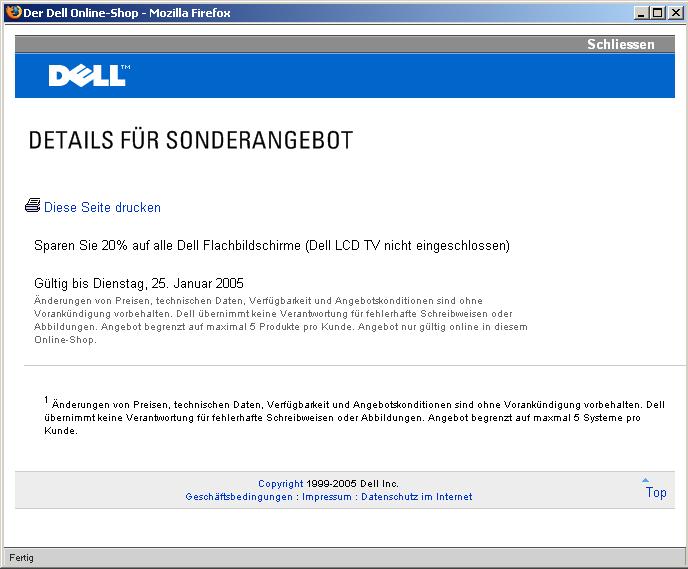Click the Copyright link in the footer
Image resolution: width=688 pixels, height=569 pixels.
click(x=280, y=484)
